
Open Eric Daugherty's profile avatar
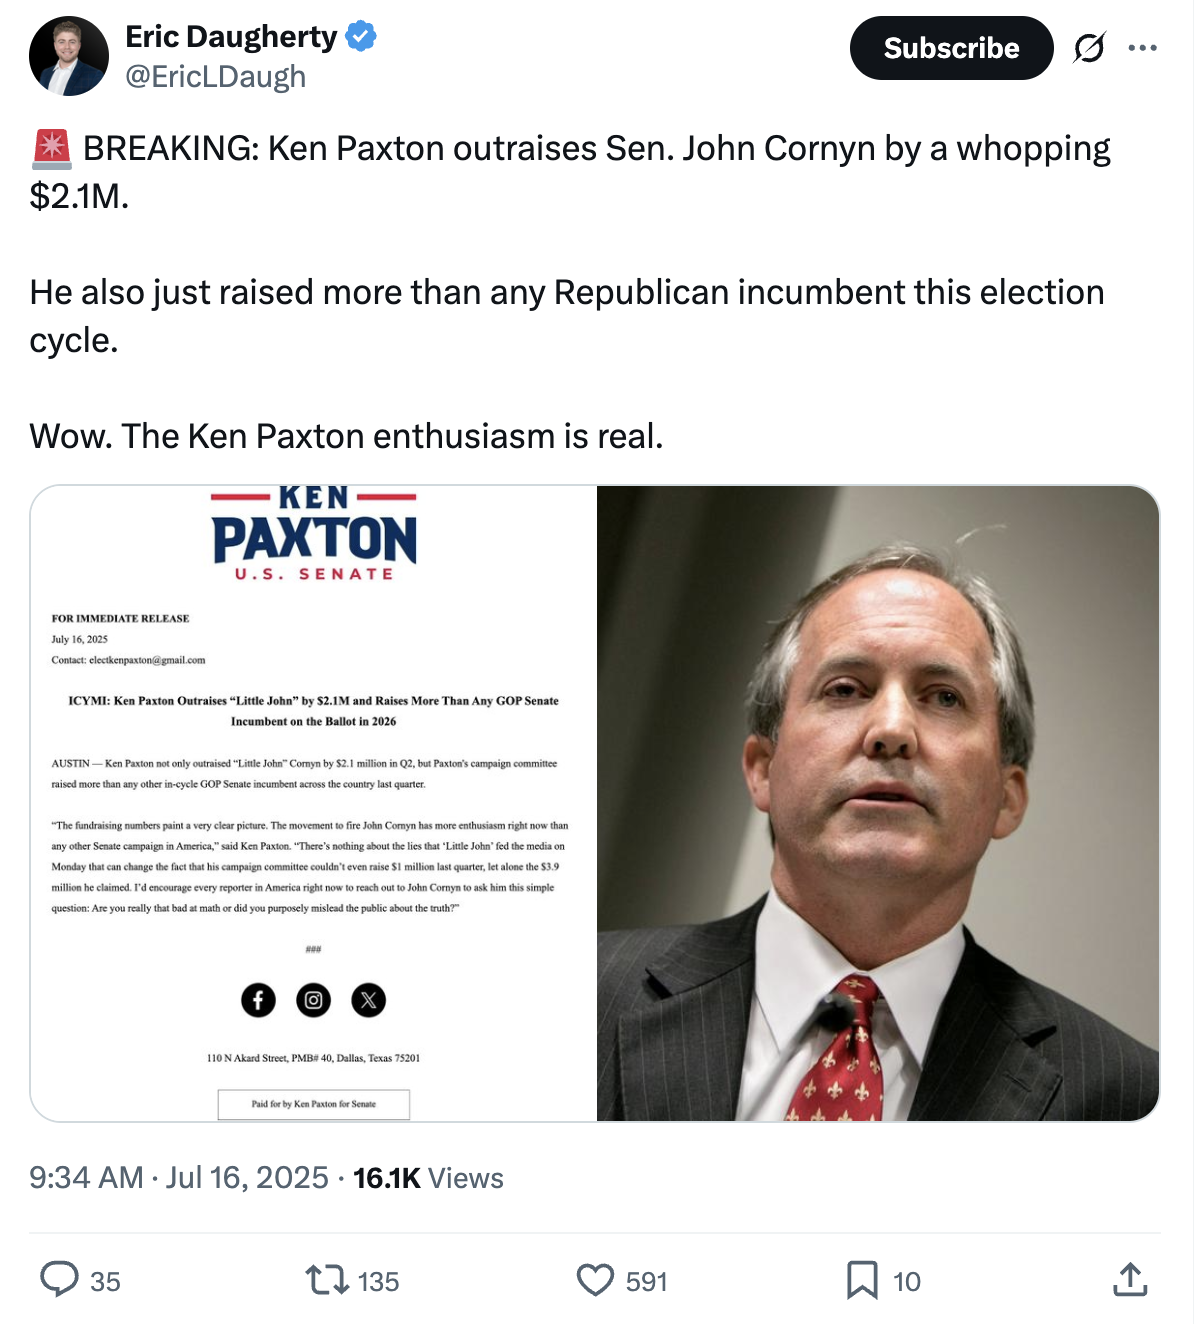click(69, 56)
